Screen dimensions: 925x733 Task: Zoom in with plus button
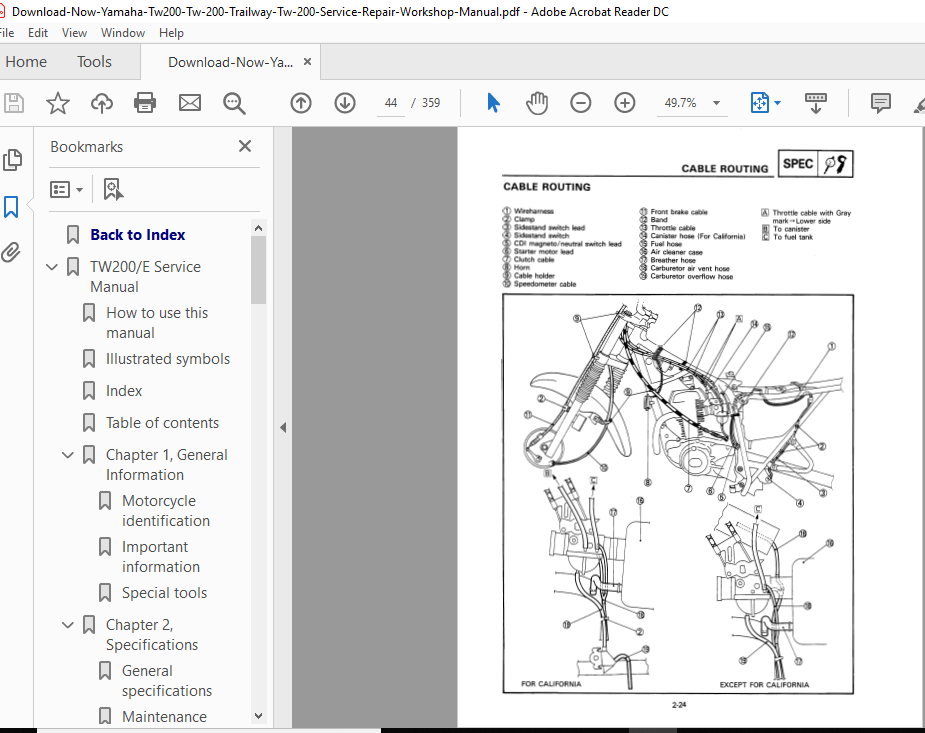[625, 103]
